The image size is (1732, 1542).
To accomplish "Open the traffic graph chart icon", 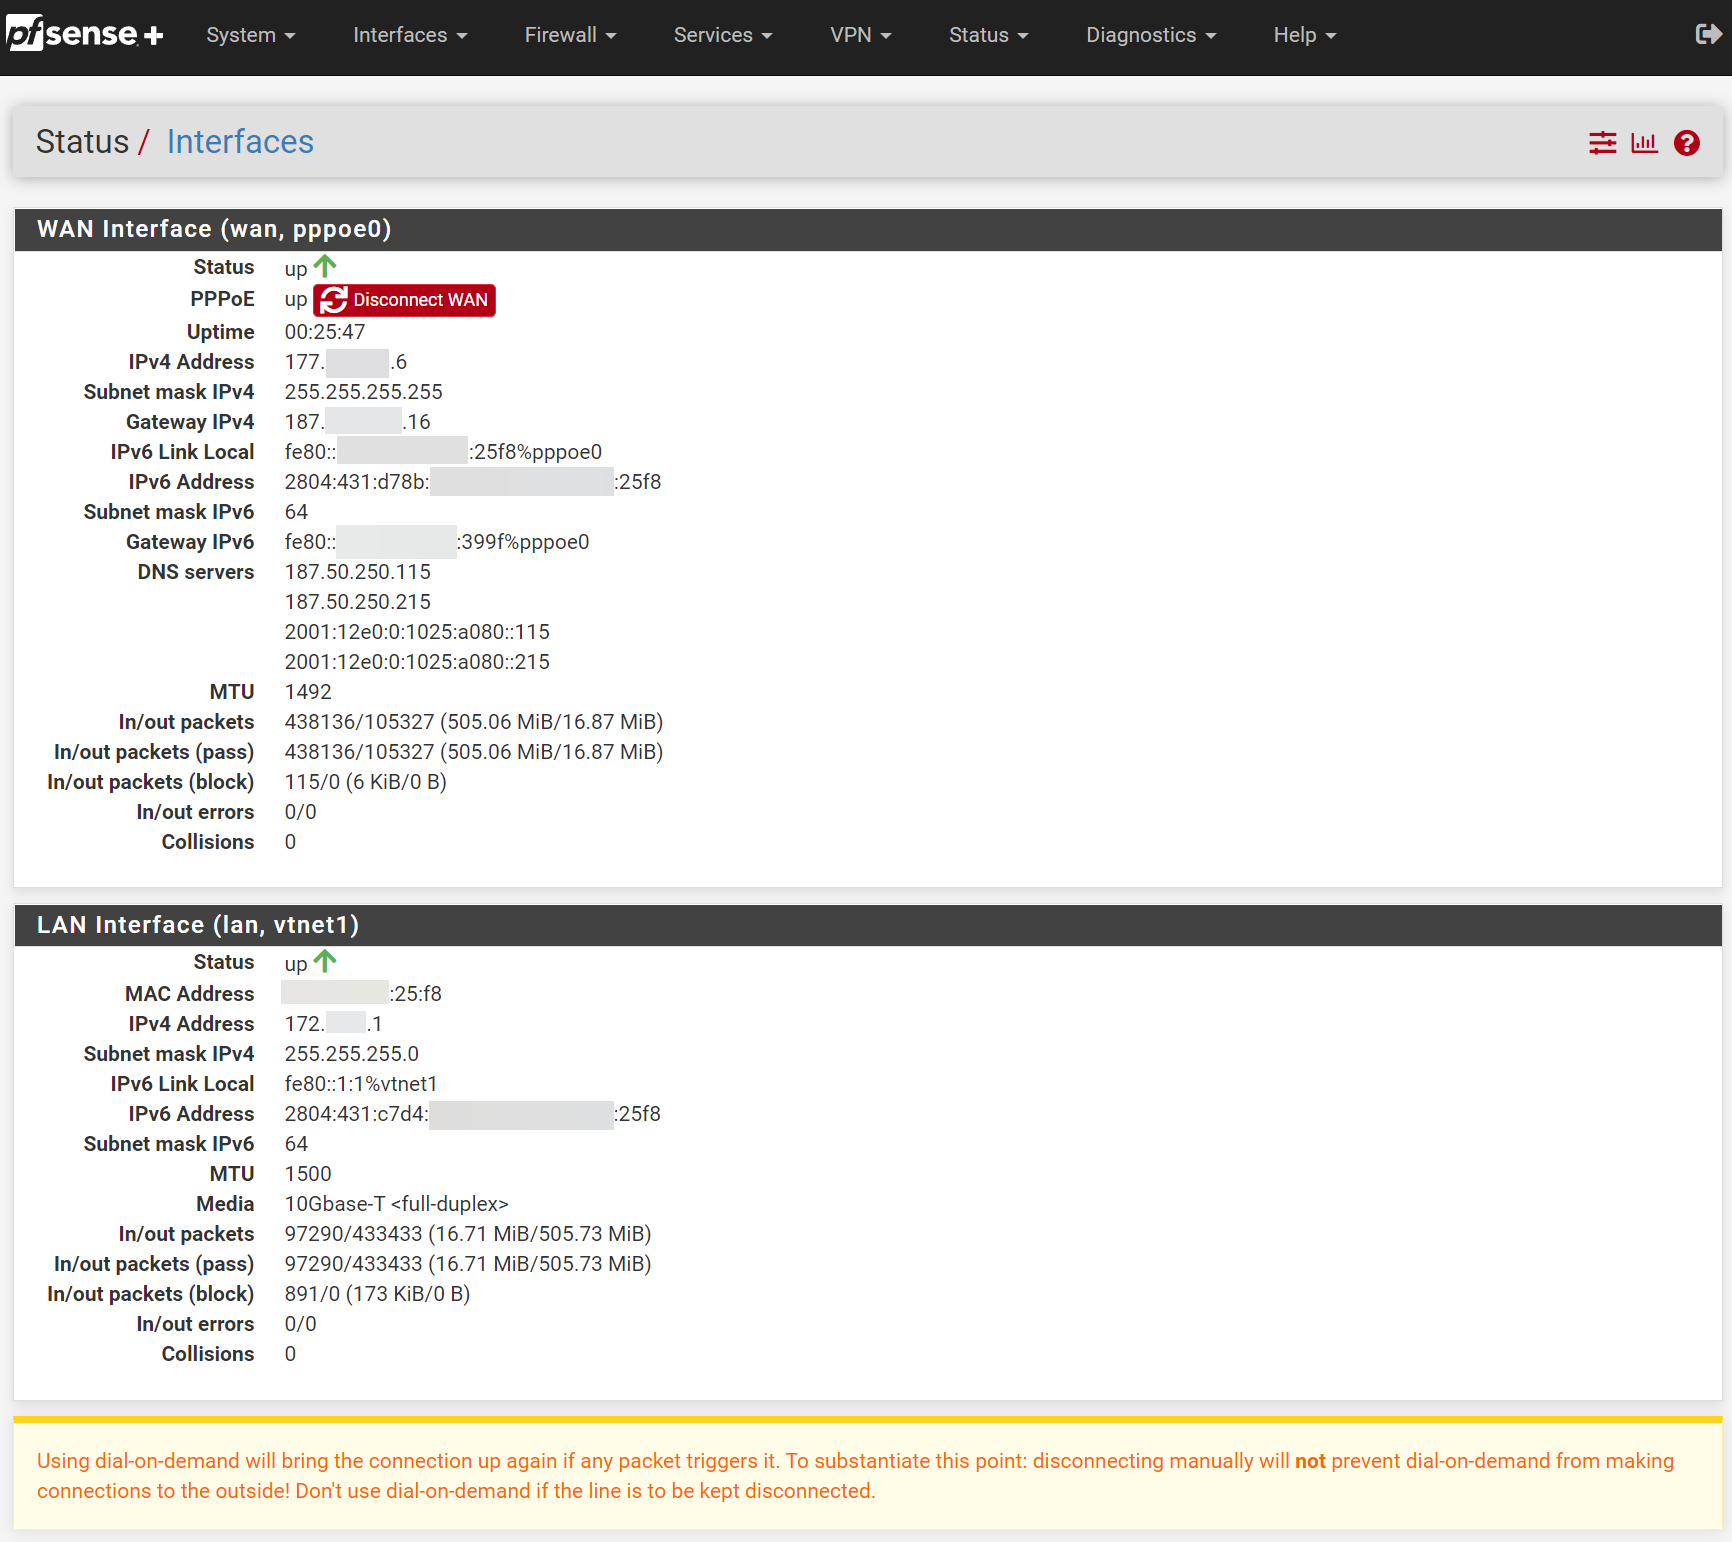I will pyautogui.click(x=1644, y=143).
